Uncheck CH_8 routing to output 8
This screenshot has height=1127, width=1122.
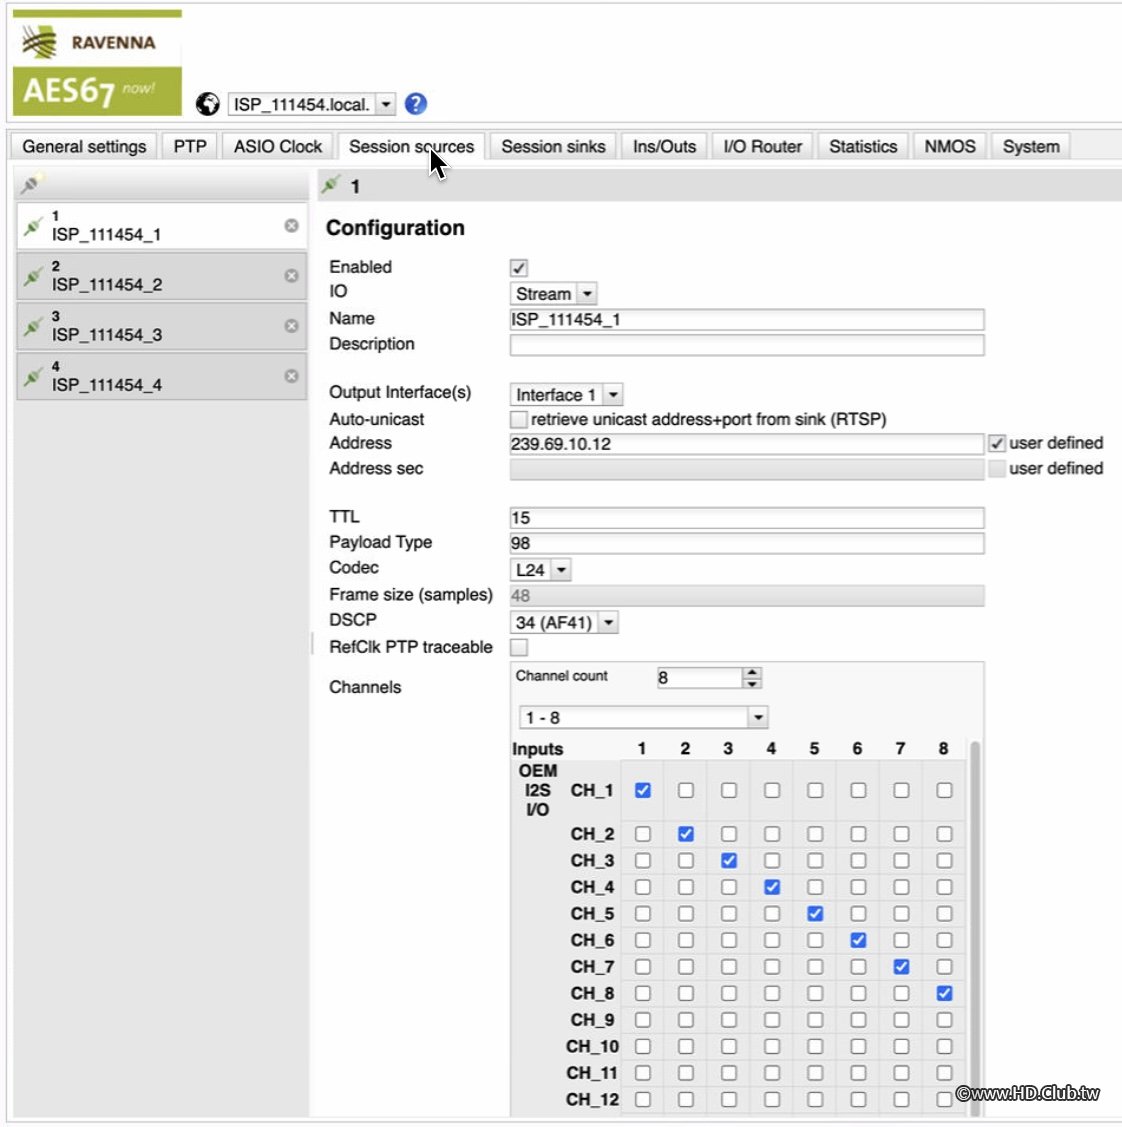click(x=944, y=993)
